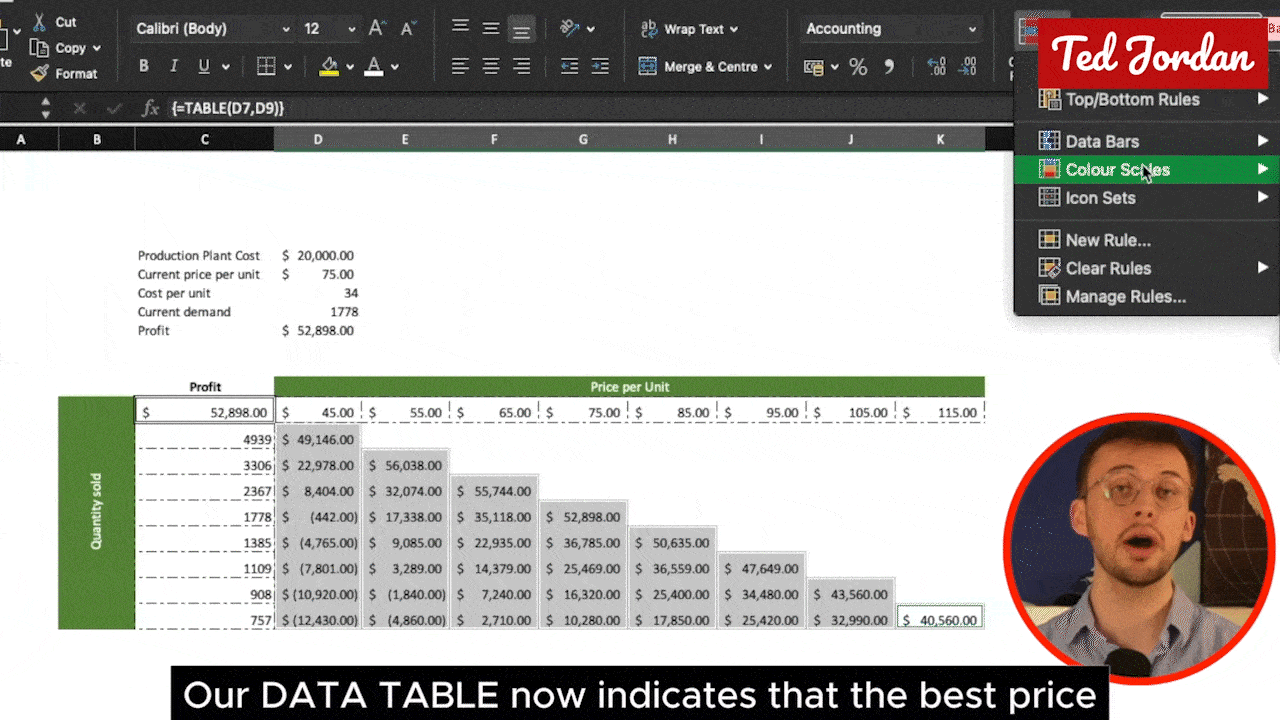
Task: Toggle italic formatting
Action: (174, 67)
